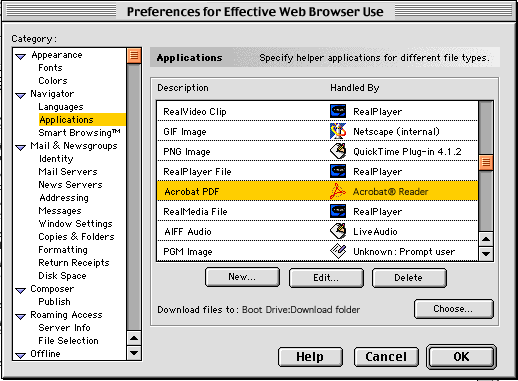The image size is (518, 381).
Task: Select the RealMedia File row
Action: (x=317, y=211)
